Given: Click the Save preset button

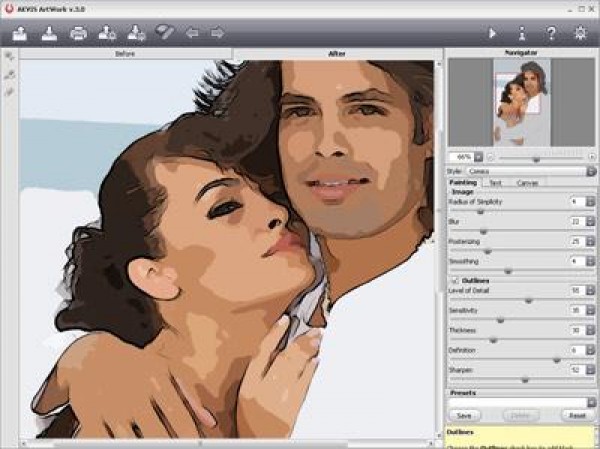Looking at the screenshot, I should click(x=463, y=415).
